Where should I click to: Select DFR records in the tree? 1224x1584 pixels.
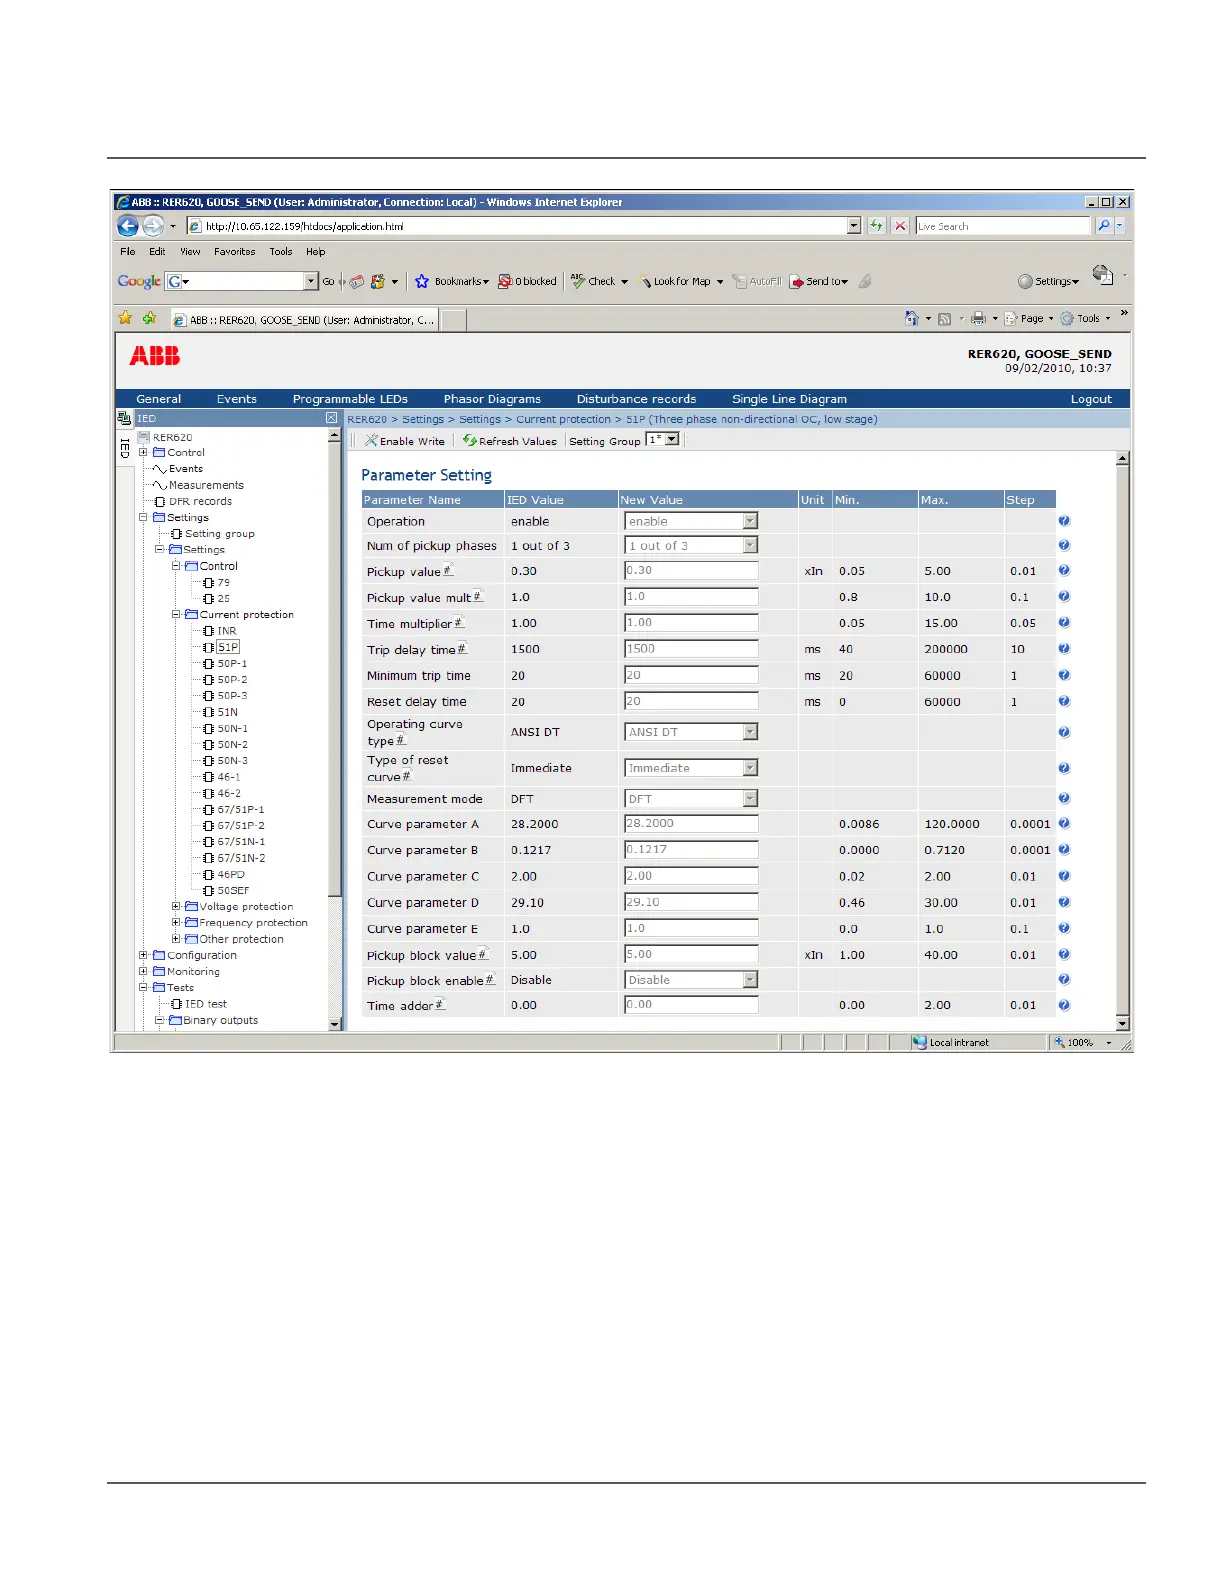[200, 501]
